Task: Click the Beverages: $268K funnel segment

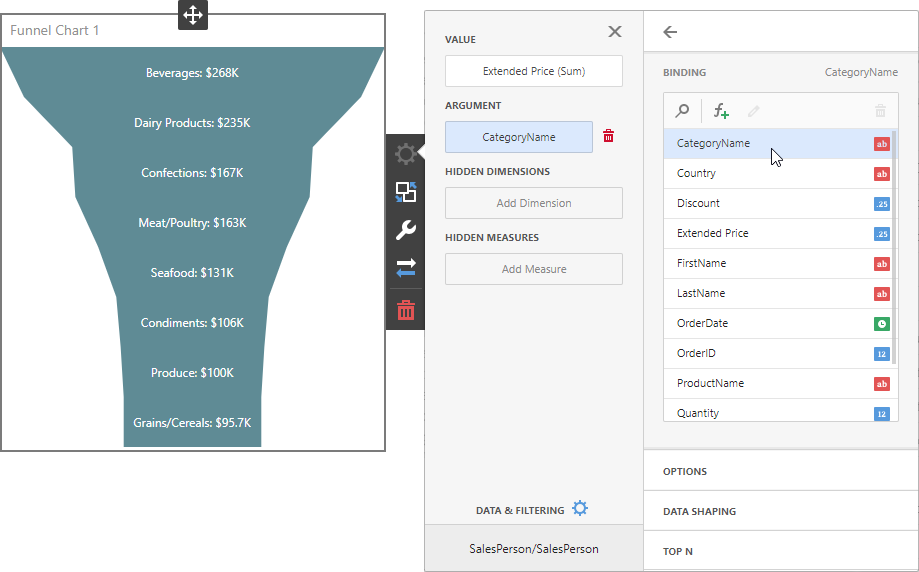Action: (x=192, y=73)
